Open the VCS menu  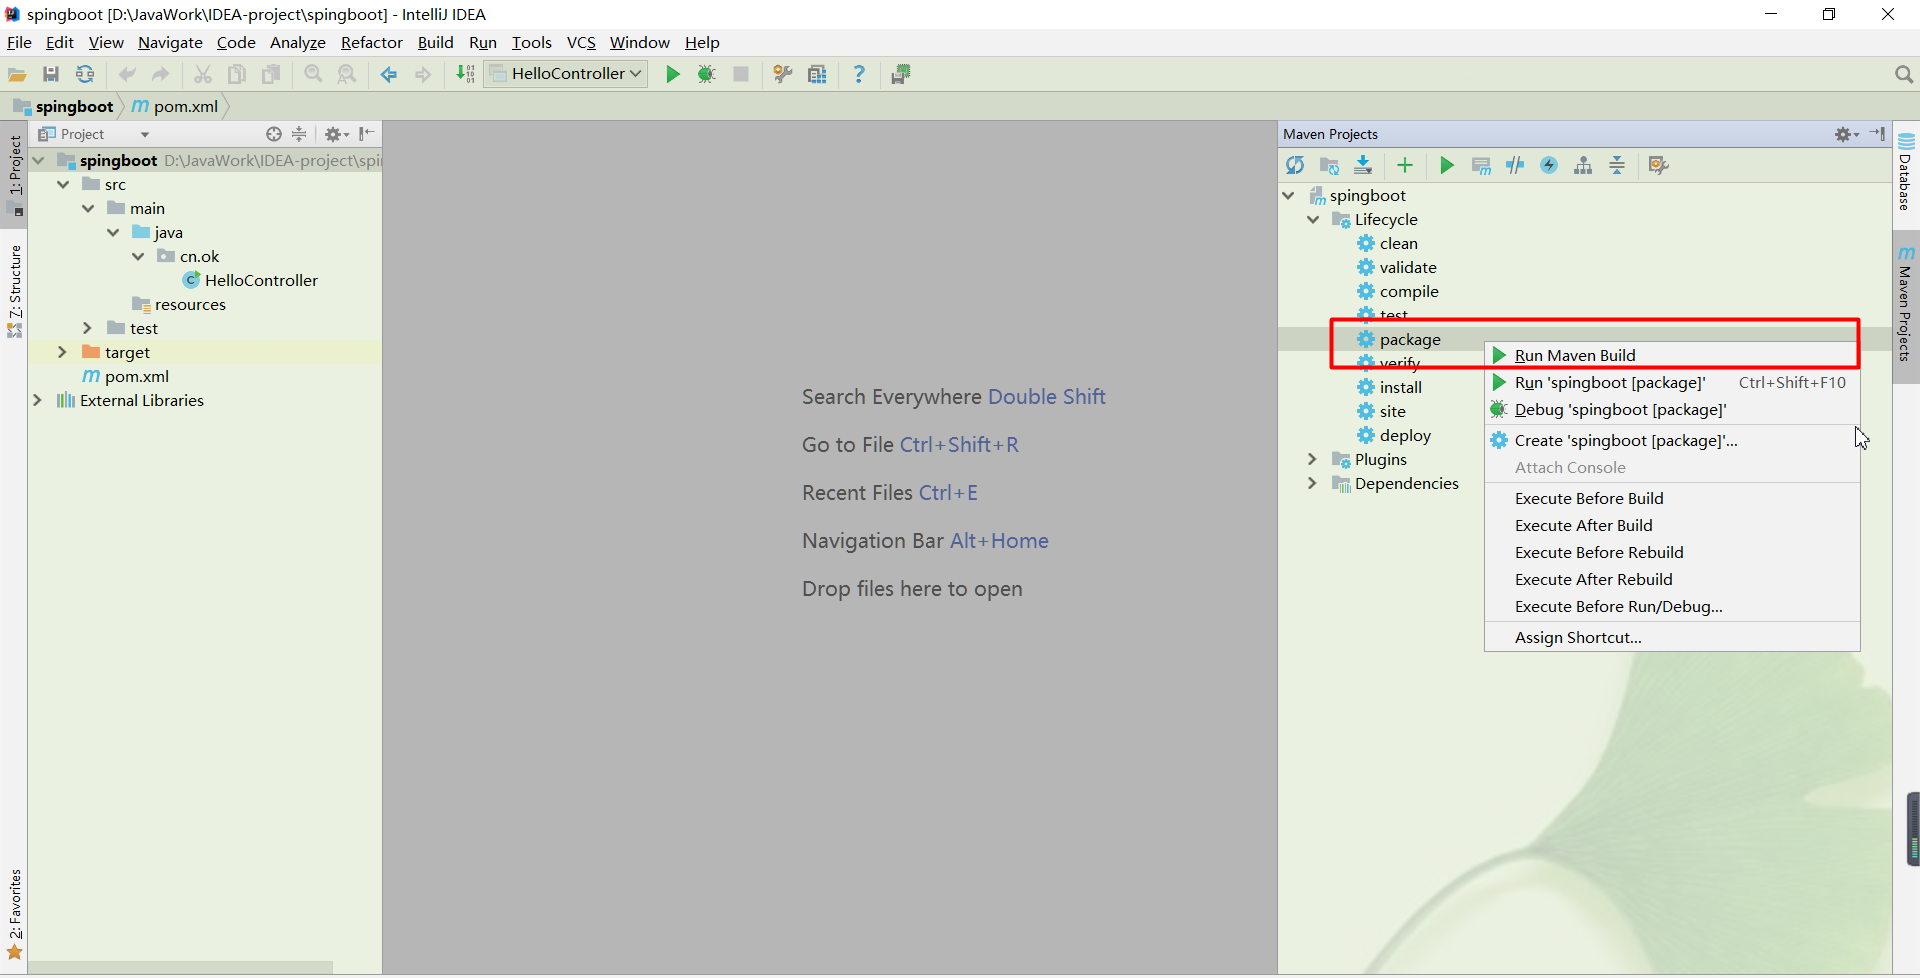581,42
